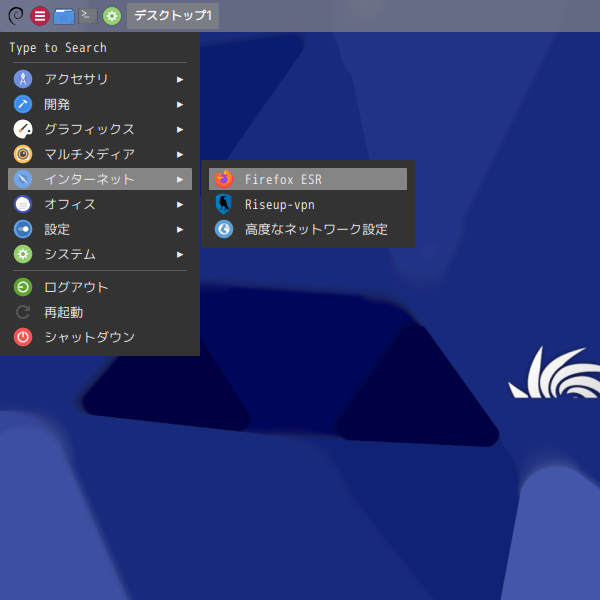This screenshot has width=600, height=600.
Task: Open the 開発 category
Action: pyautogui.click(x=100, y=104)
